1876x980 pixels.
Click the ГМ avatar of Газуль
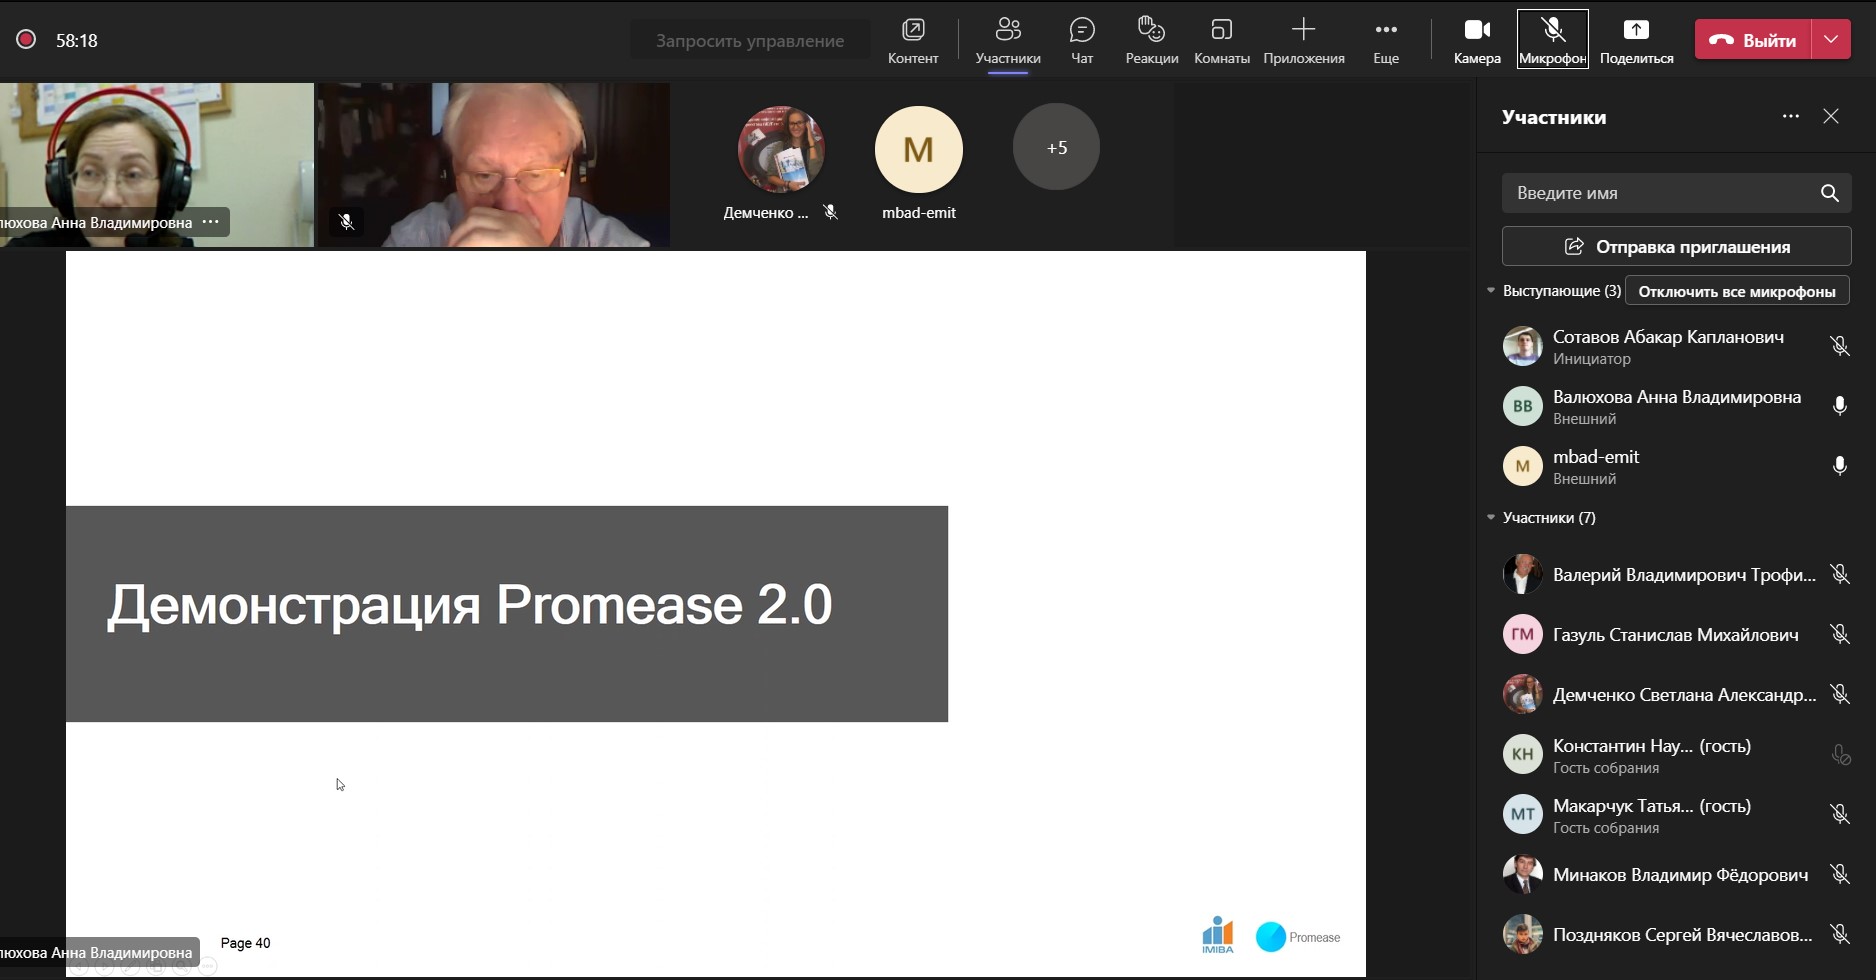[x=1522, y=634]
